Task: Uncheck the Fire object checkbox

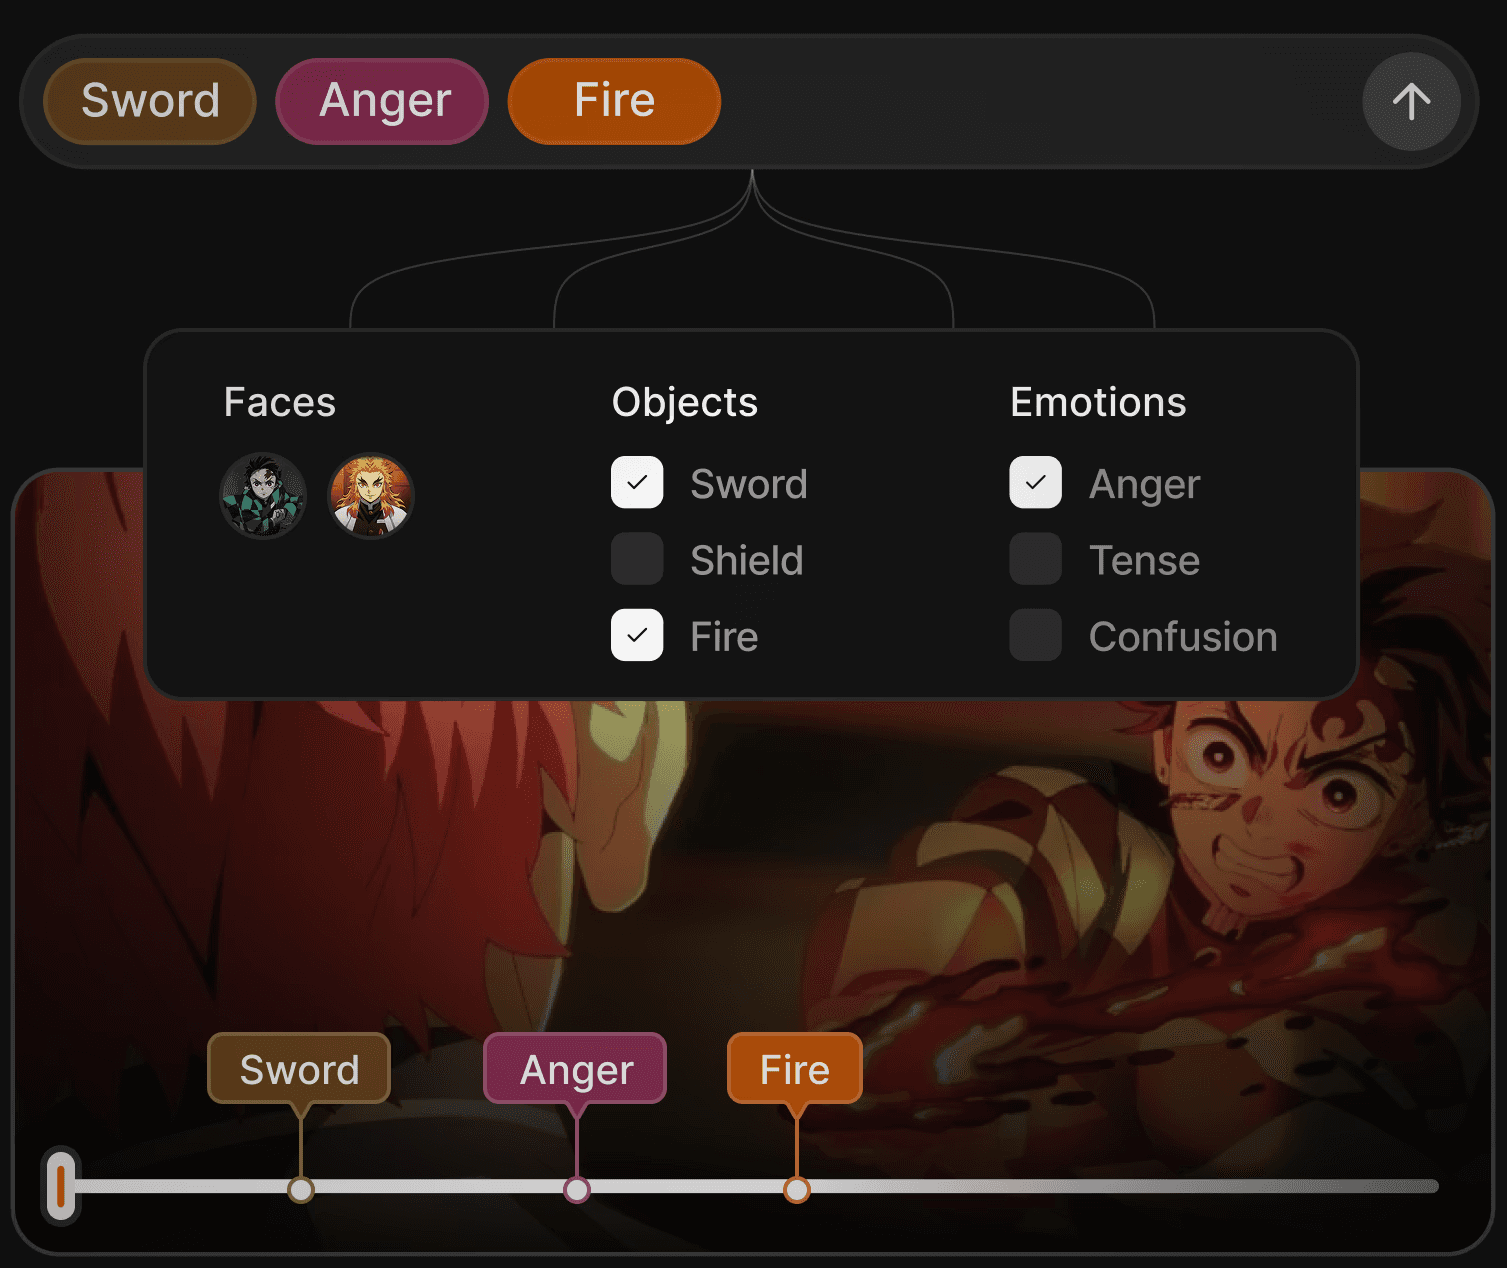Action: pyautogui.click(x=637, y=635)
